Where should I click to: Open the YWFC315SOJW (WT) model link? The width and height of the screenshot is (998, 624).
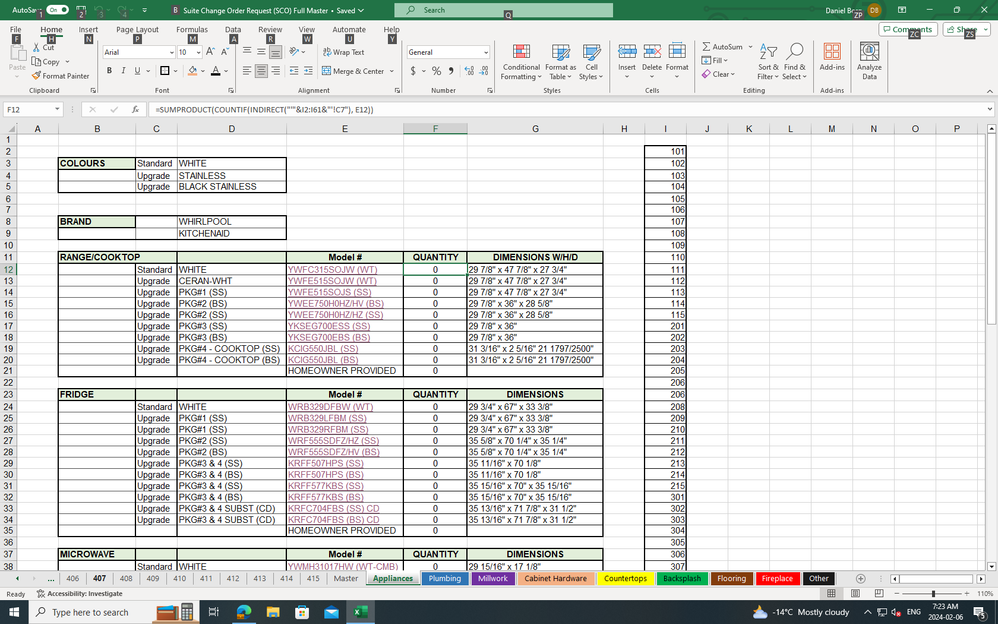click(x=332, y=269)
